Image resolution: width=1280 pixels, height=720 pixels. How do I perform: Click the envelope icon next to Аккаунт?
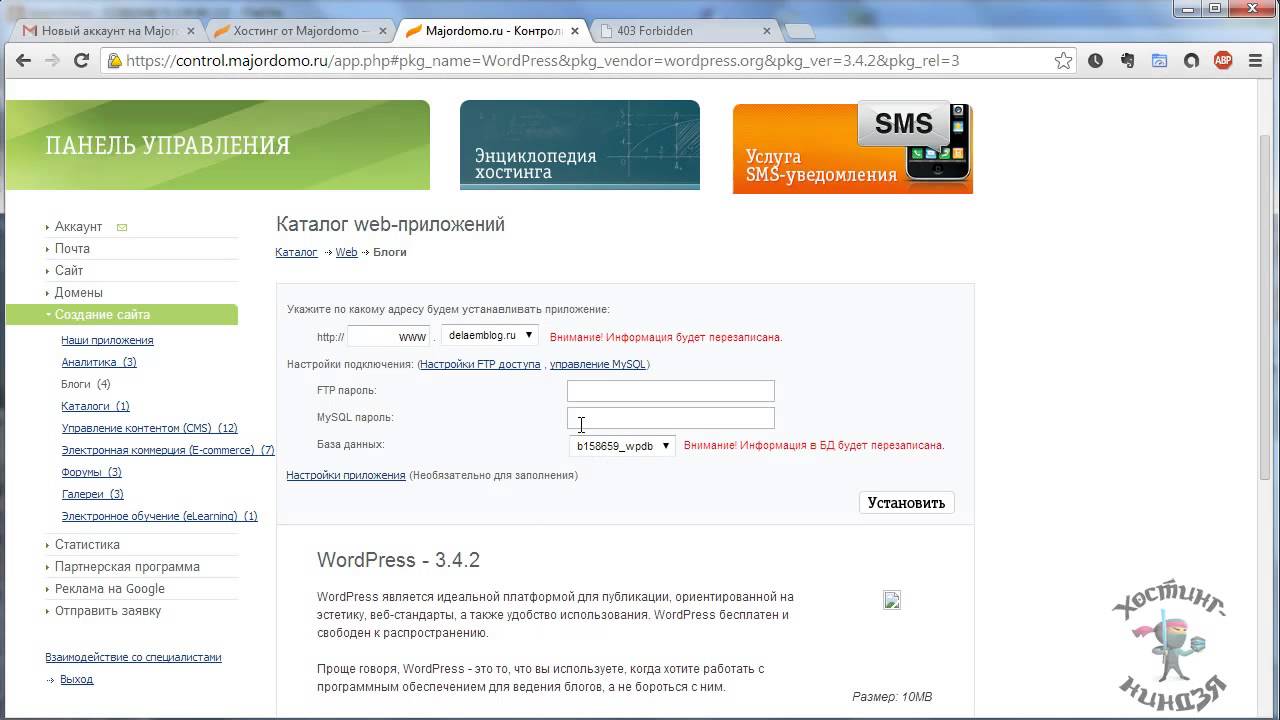[122, 227]
